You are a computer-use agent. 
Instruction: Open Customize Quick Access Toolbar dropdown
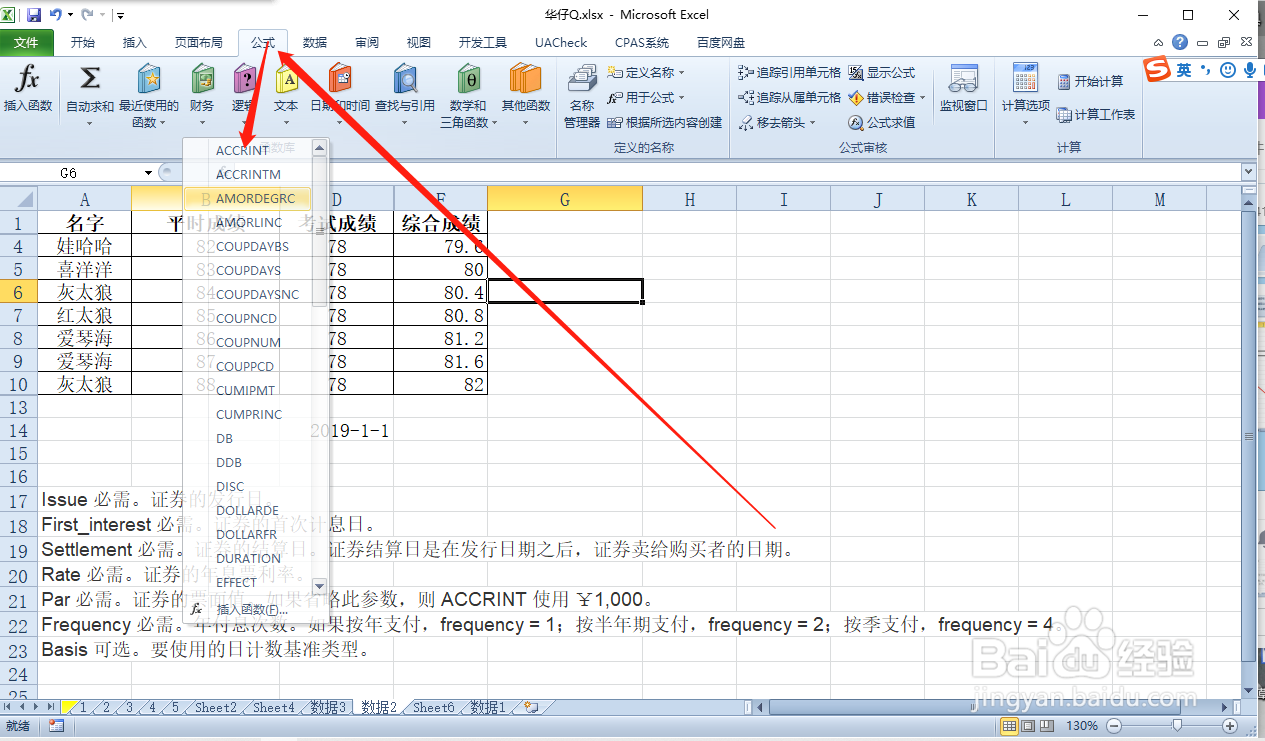[120, 15]
